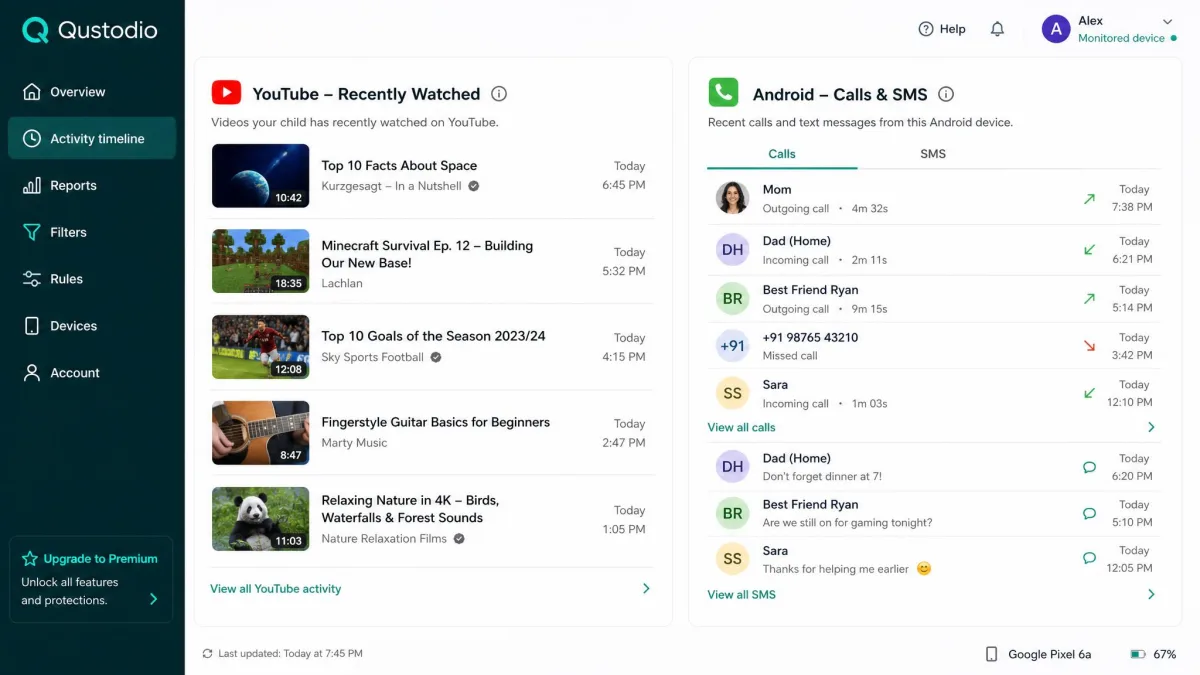
Task: Click the outgoing arrow on Mom's call
Action: (x=1089, y=199)
